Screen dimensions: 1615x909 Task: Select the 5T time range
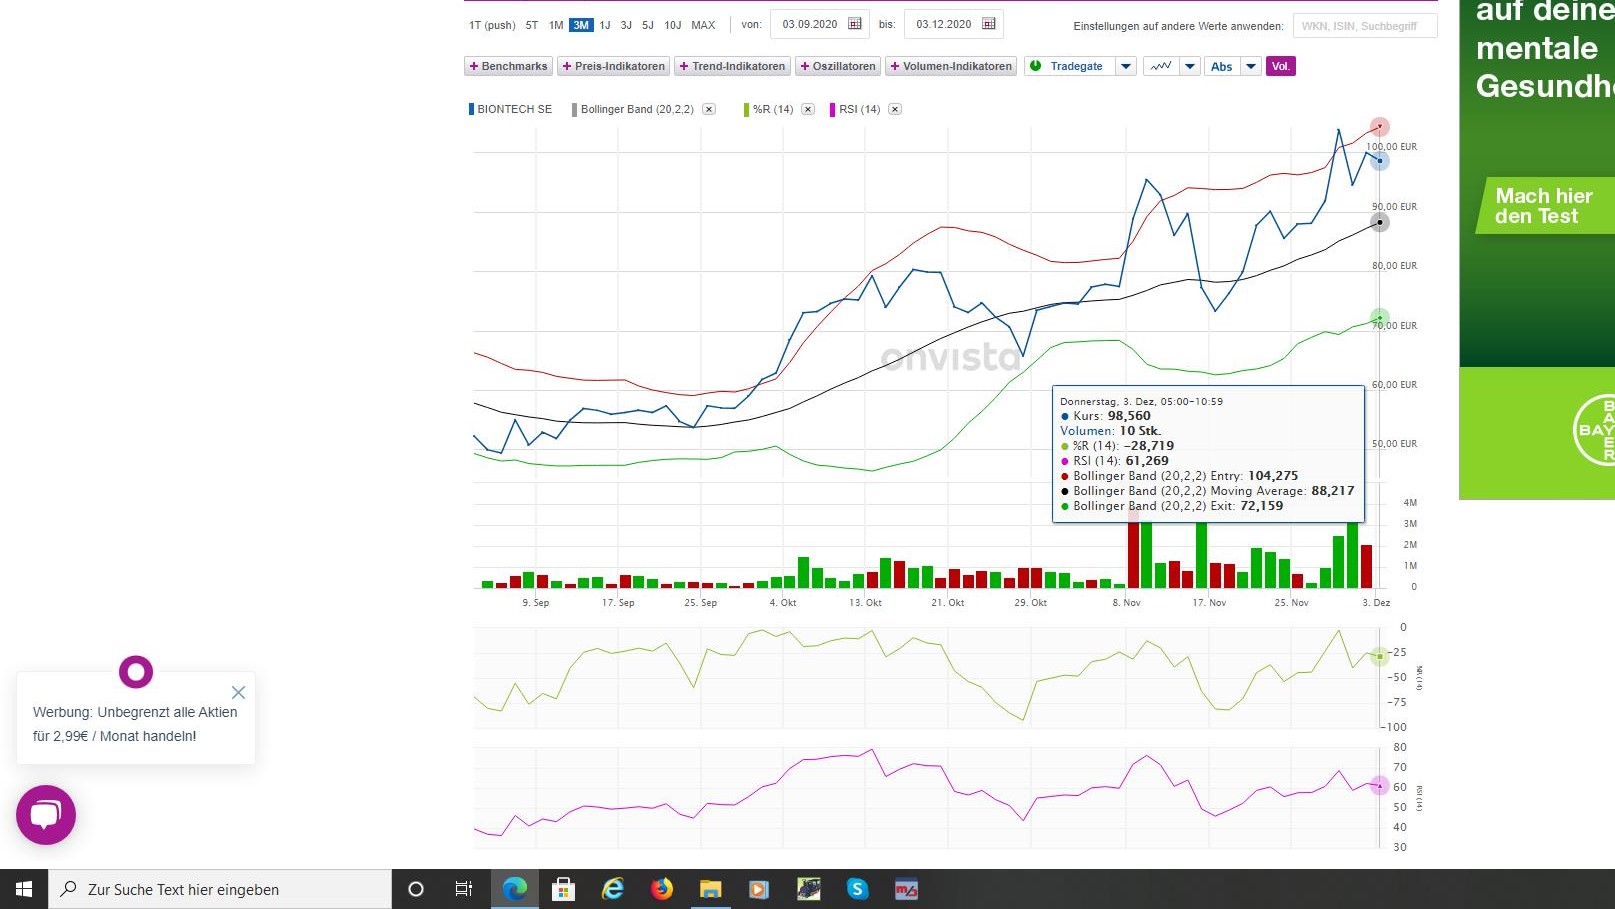[x=532, y=25]
